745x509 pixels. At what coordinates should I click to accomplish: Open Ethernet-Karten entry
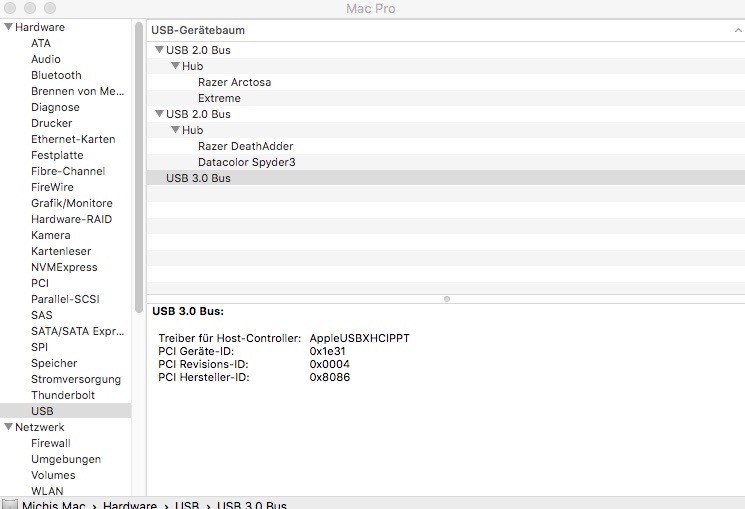click(x=73, y=139)
